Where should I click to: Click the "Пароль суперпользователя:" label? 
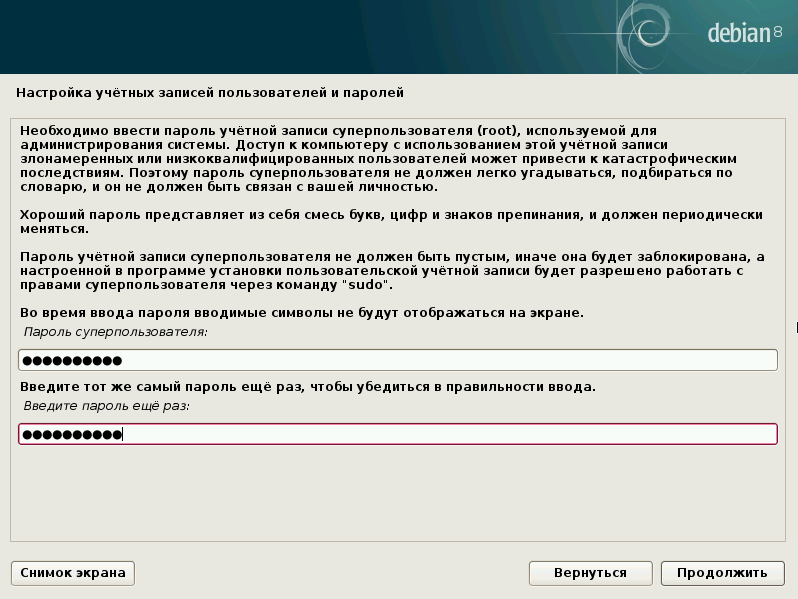pyautogui.click(x=115, y=331)
